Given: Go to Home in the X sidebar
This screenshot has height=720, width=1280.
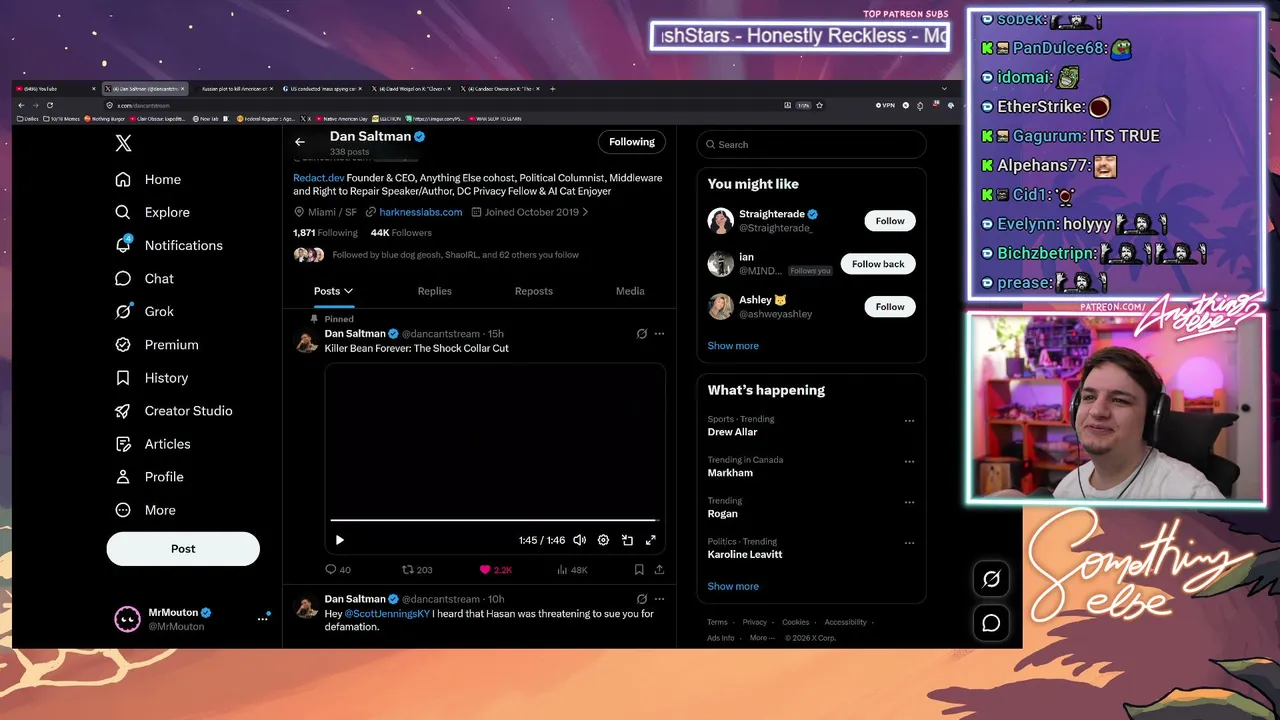Looking at the screenshot, I should click(148, 179).
